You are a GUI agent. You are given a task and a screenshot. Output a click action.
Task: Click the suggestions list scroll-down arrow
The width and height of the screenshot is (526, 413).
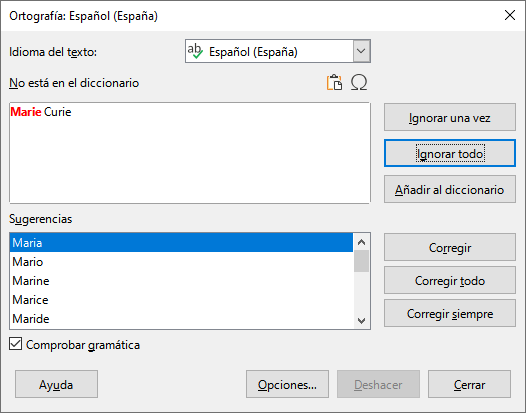point(361,320)
